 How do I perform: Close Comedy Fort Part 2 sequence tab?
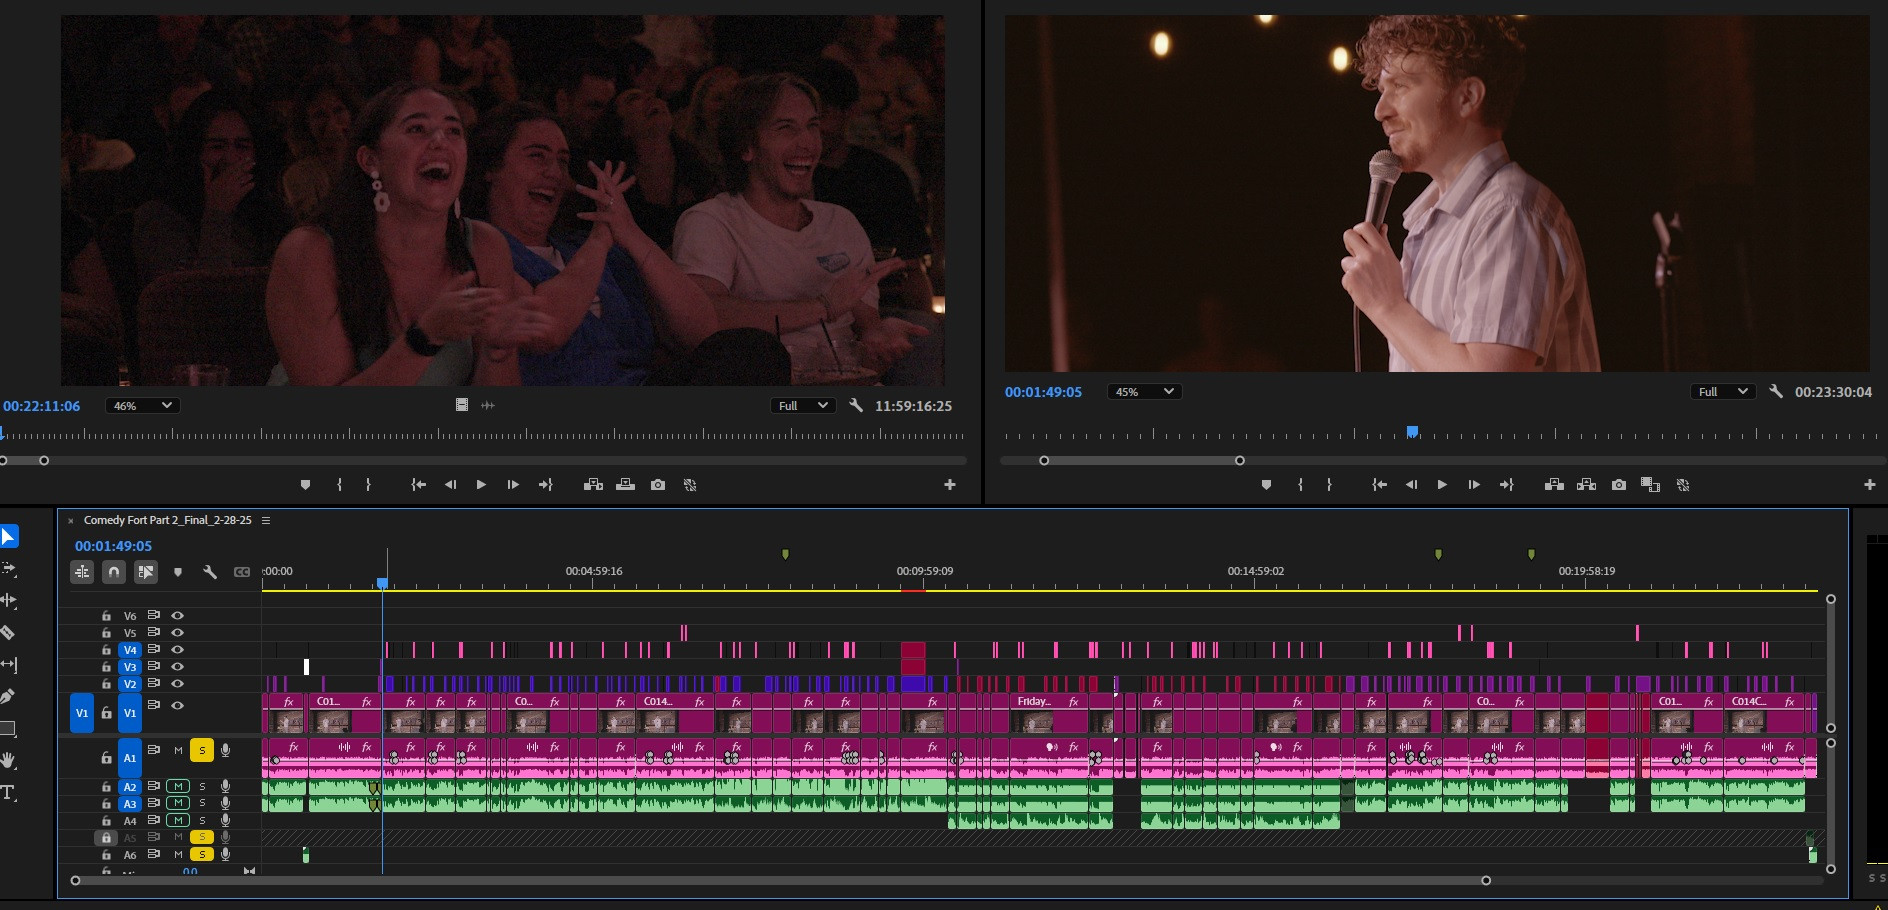click(x=70, y=520)
